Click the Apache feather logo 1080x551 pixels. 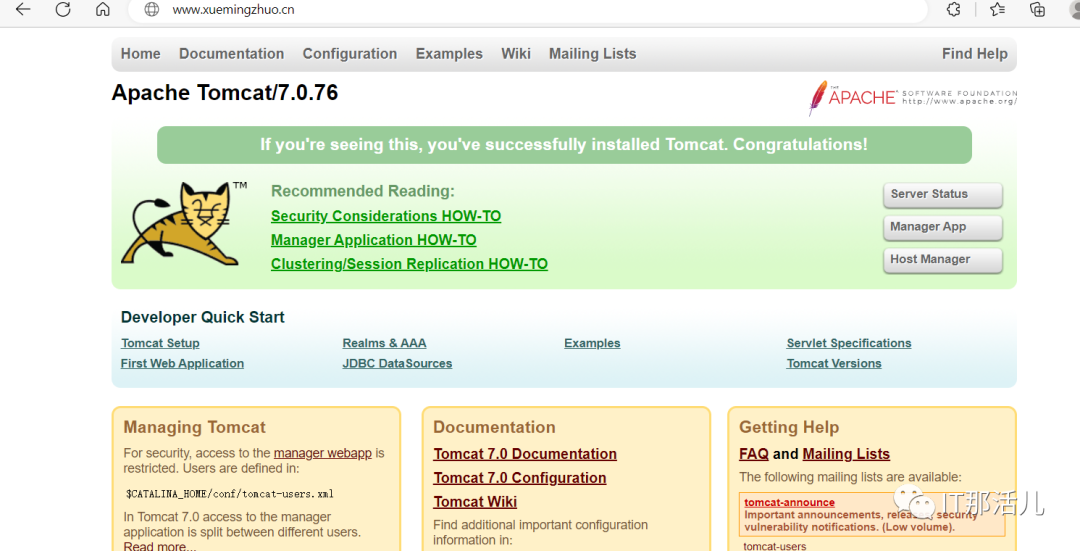[x=913, y=97]
